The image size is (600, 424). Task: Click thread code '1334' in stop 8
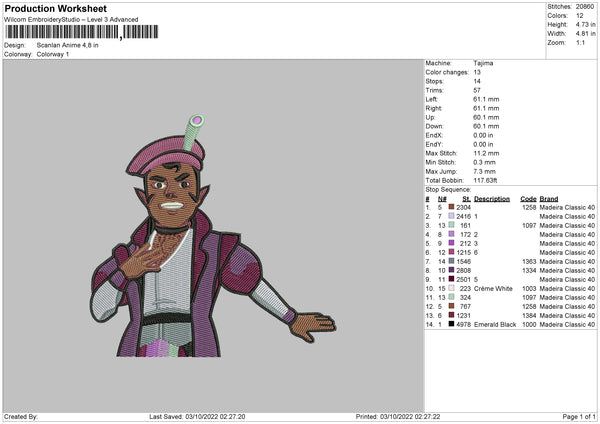tap(529, 271)
